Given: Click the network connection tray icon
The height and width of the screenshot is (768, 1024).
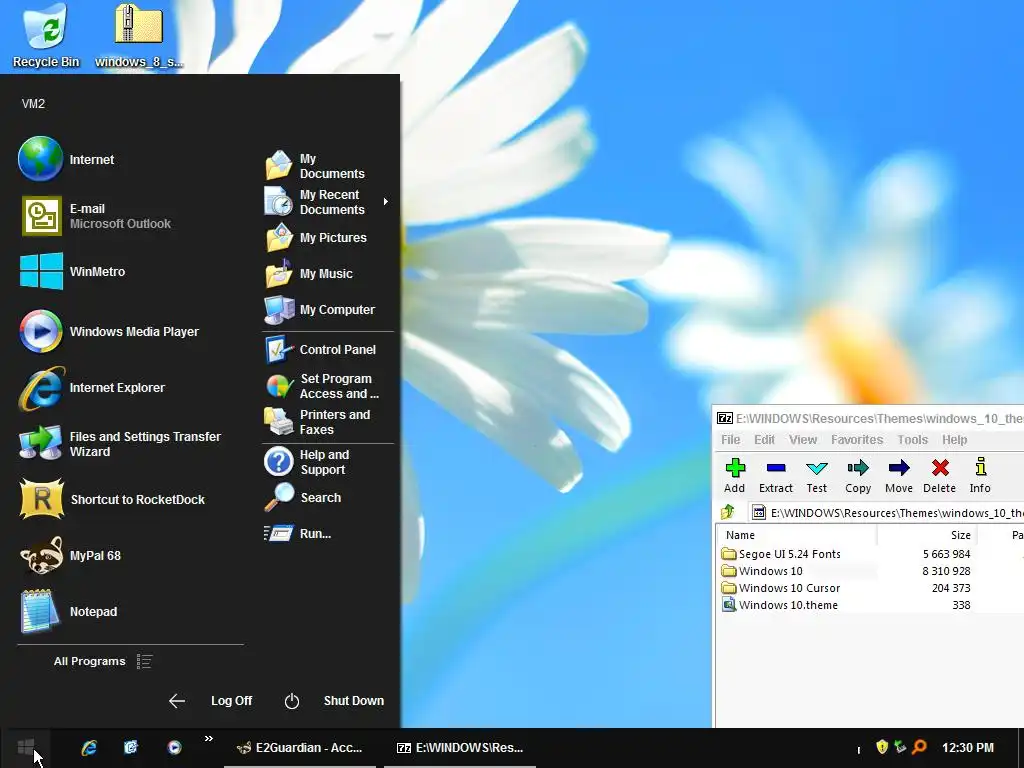Looking at the screenshot, I should pos(901,746).
